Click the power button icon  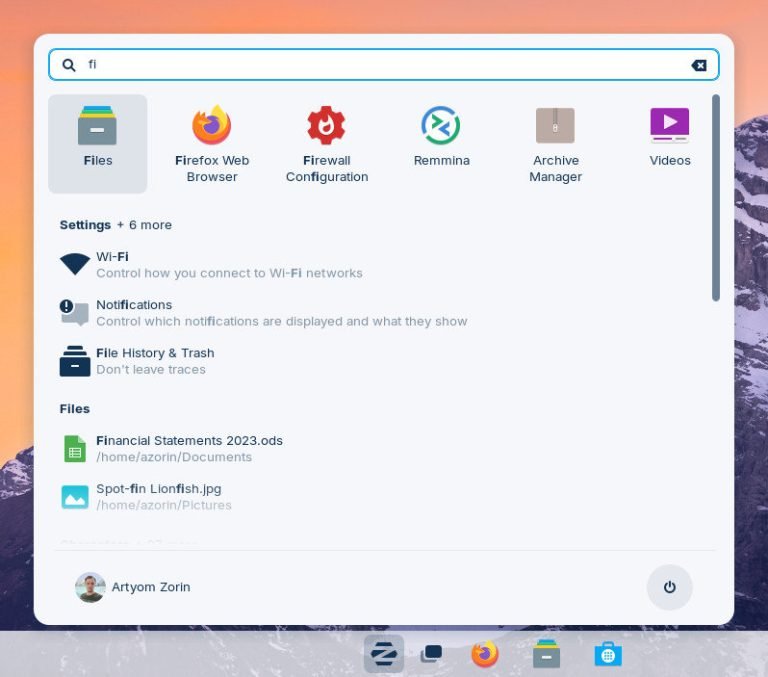pos(670,587)
